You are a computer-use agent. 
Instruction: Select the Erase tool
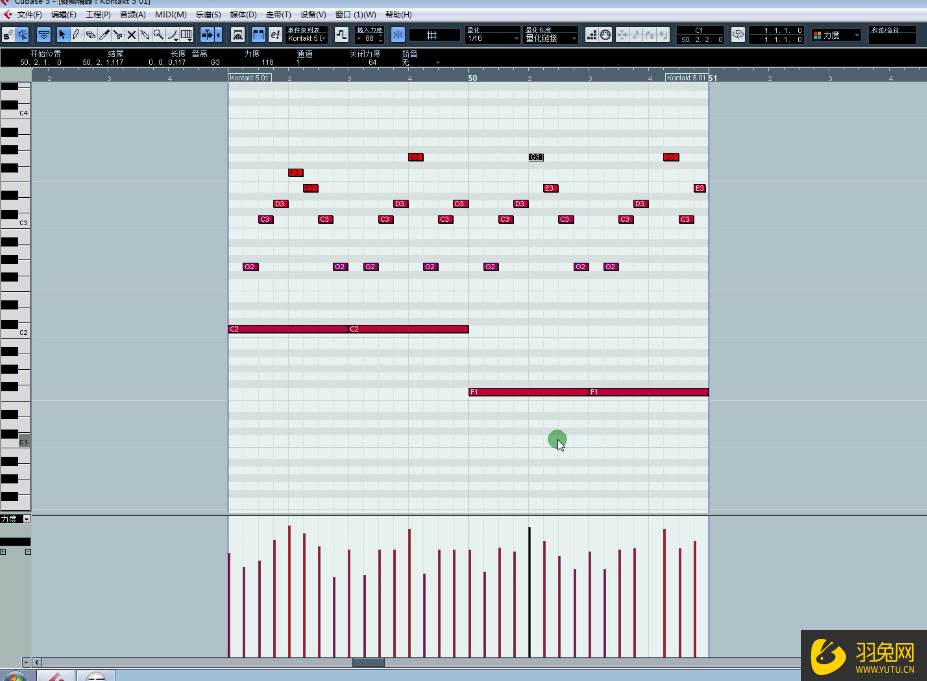tap(90, 35)
